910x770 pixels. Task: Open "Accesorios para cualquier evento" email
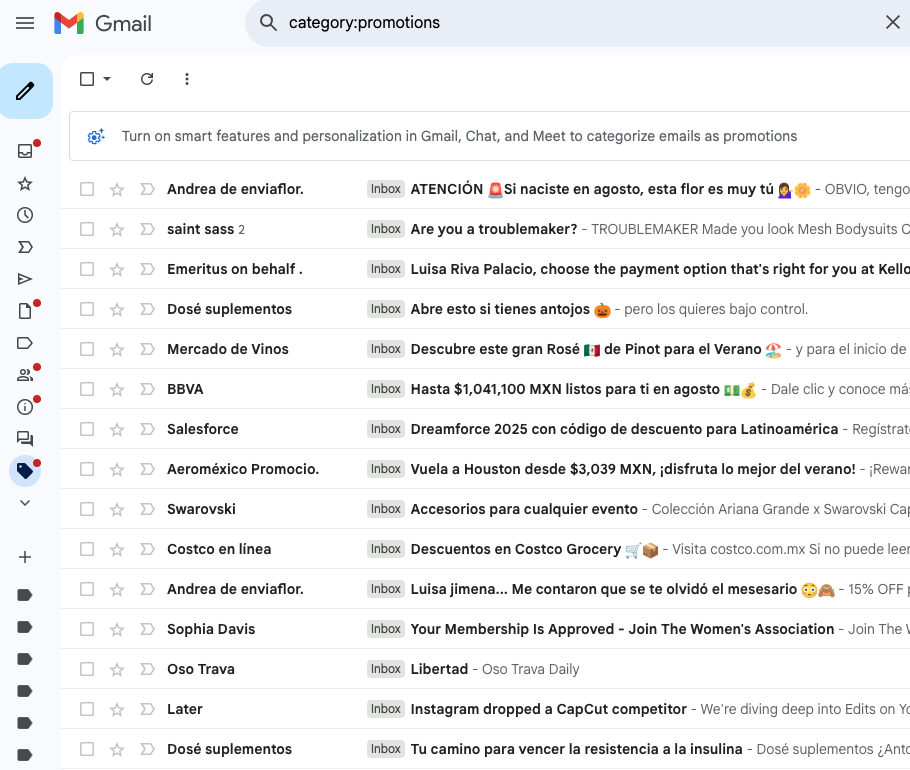click(524, 509)
